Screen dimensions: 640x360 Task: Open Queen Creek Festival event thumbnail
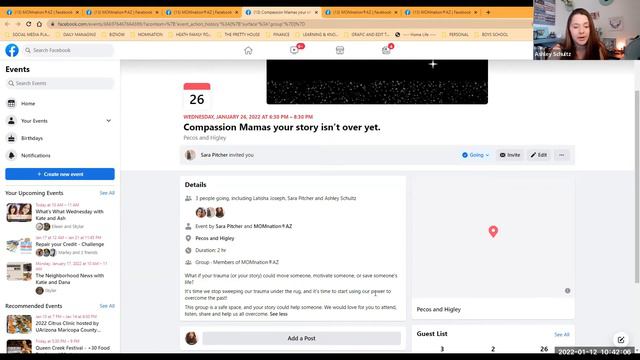pyautogui.click(x=19, y=346)
